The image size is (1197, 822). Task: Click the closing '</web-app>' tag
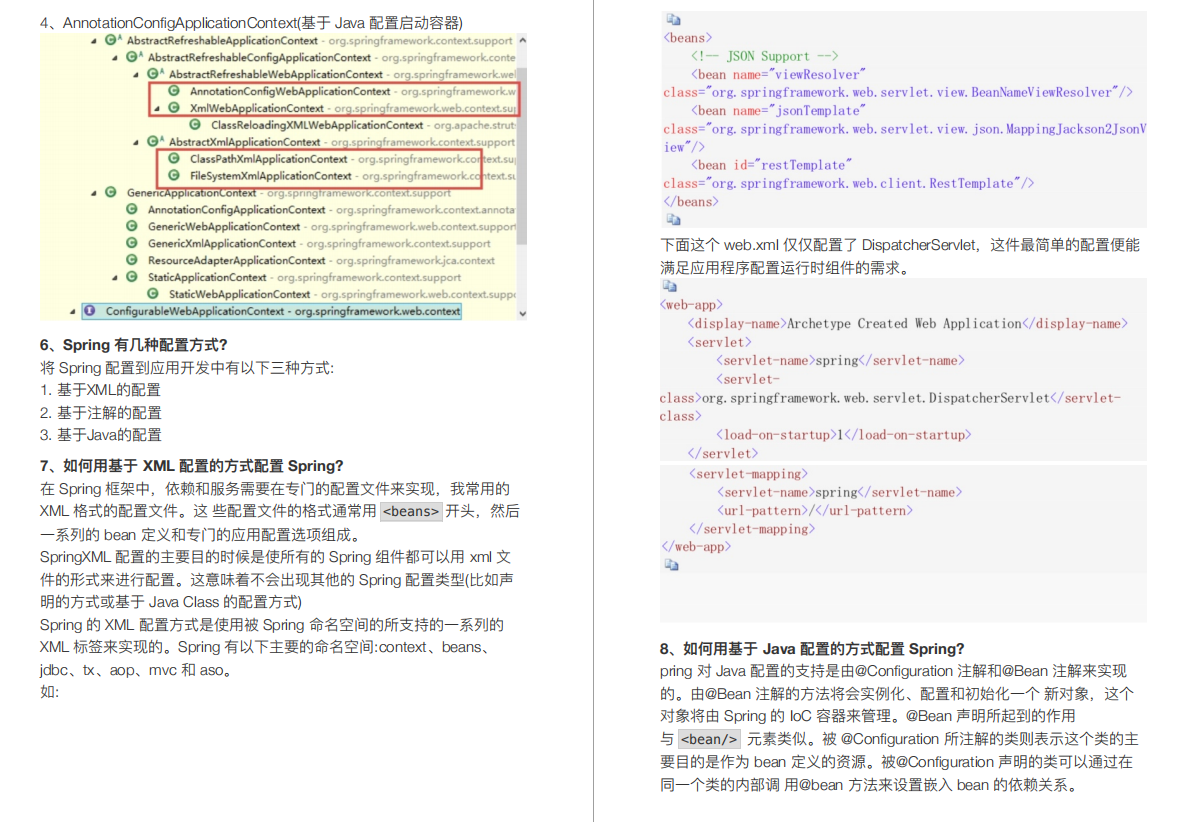coord(695,546)
